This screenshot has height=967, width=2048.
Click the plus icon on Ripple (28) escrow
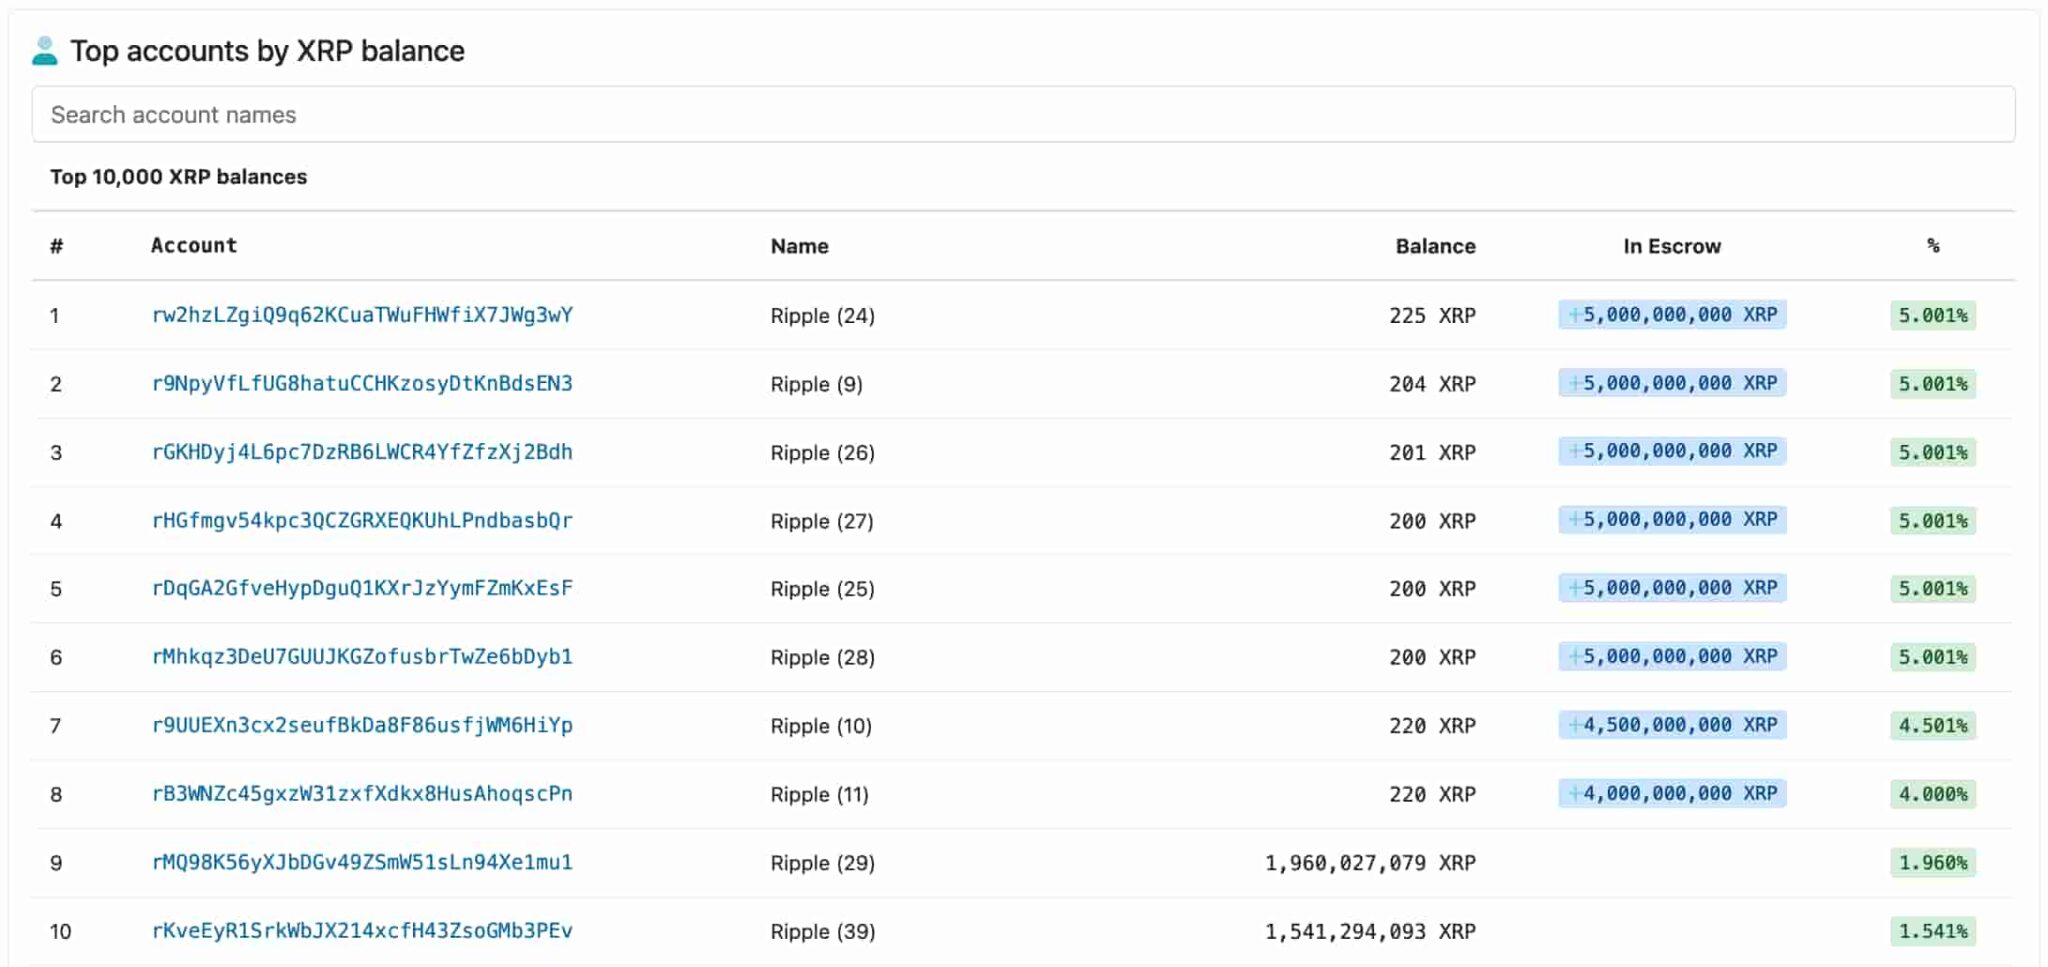[x=1574, y=656]
